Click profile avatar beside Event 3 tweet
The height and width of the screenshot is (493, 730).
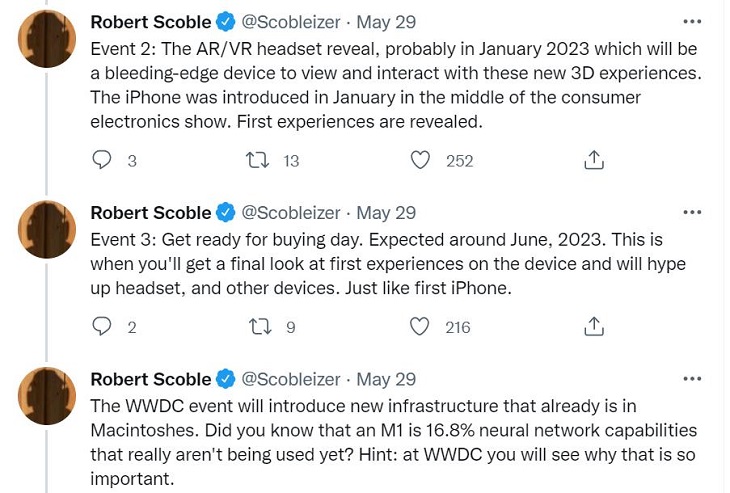tap(47, 230)
